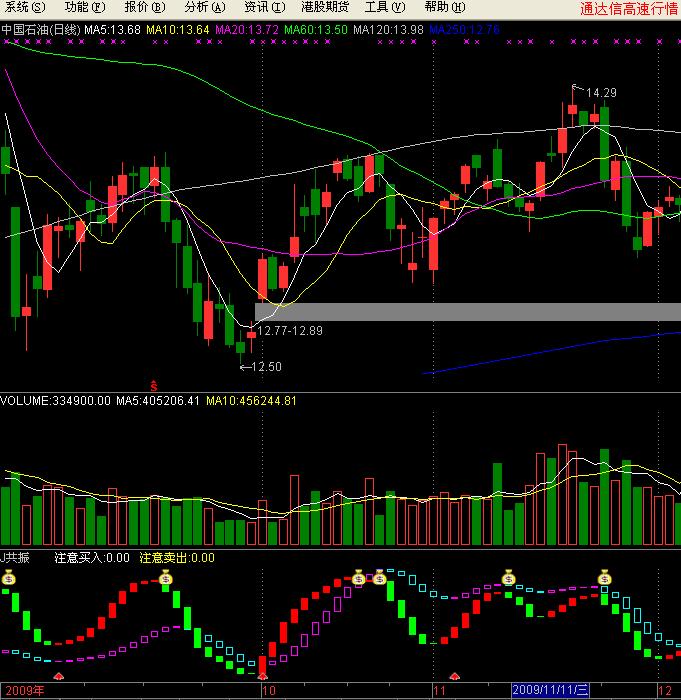Open the 分析(A) menu

[x=205, y=7]
